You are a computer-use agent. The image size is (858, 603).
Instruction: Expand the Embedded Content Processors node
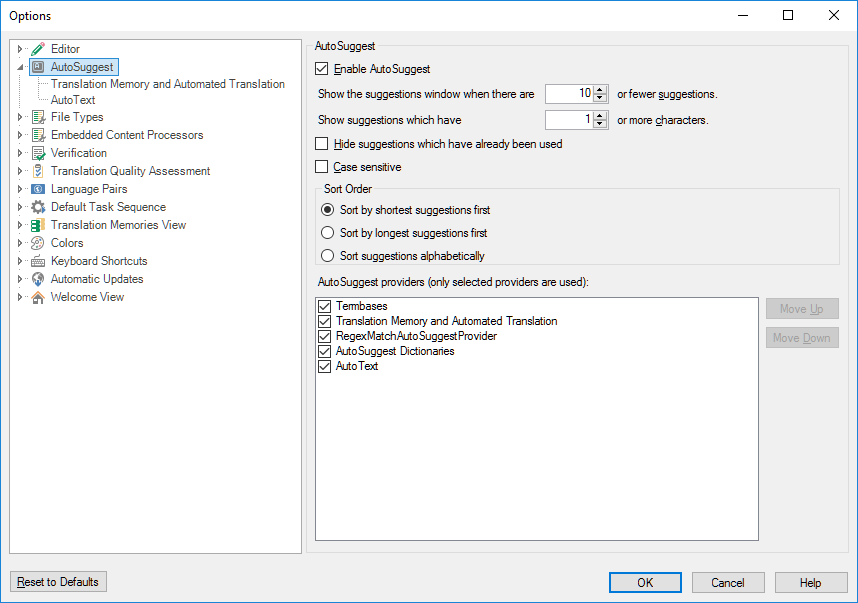[x=20, y=135]
